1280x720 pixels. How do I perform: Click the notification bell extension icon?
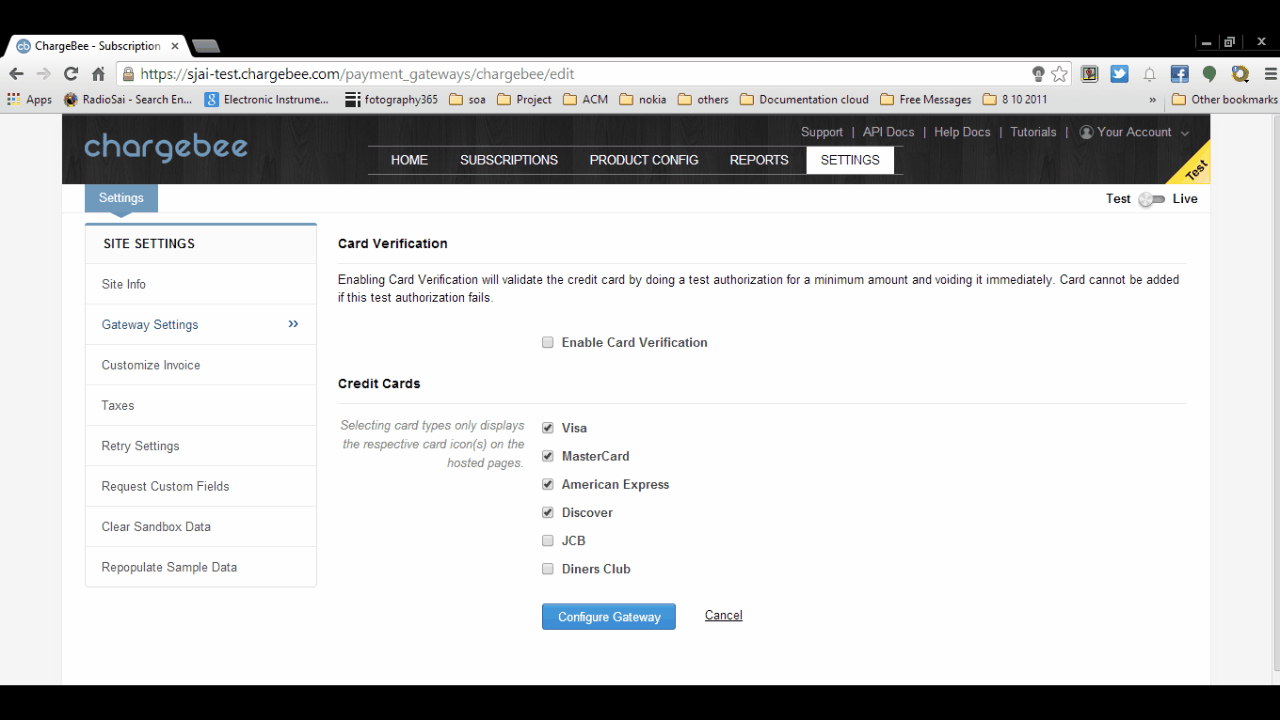(x=1149, y=74)
